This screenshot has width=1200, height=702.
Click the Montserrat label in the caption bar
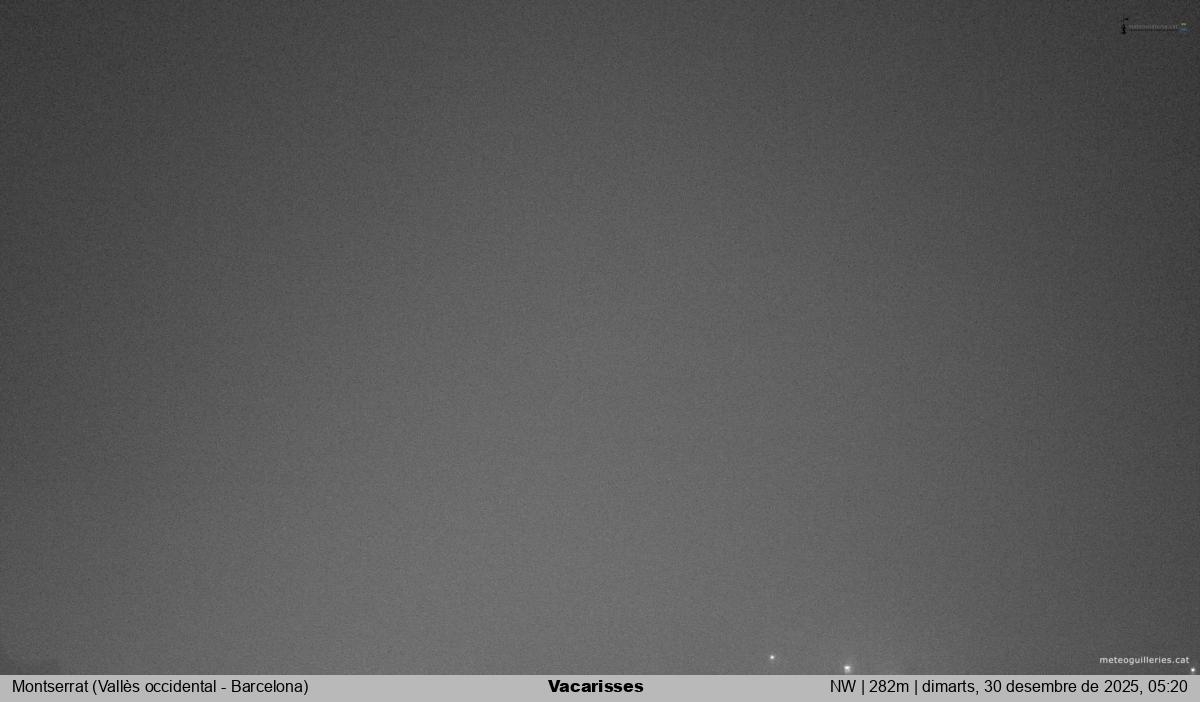(x=49, y=687)
